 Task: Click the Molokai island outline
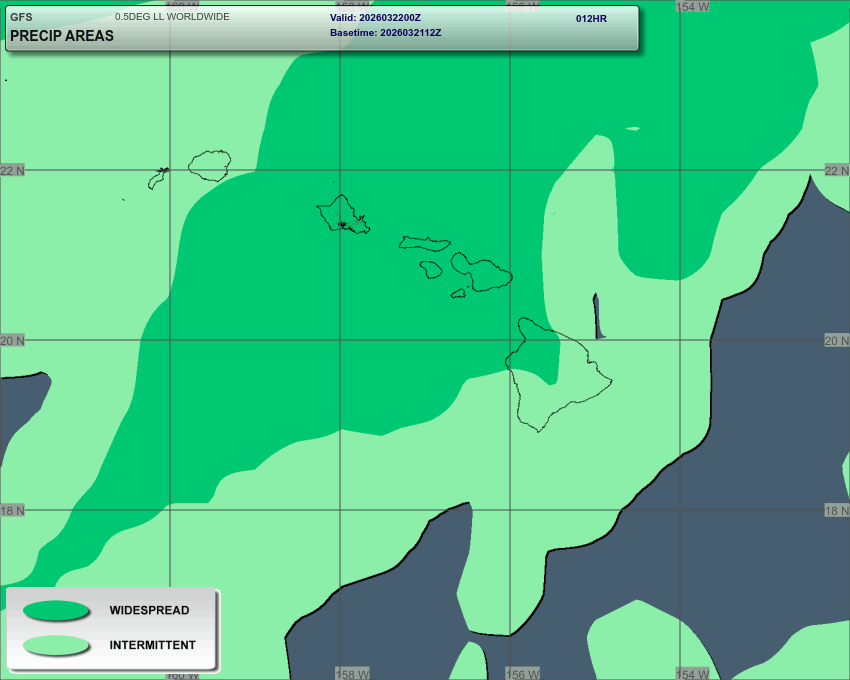(x=425, y=243)
